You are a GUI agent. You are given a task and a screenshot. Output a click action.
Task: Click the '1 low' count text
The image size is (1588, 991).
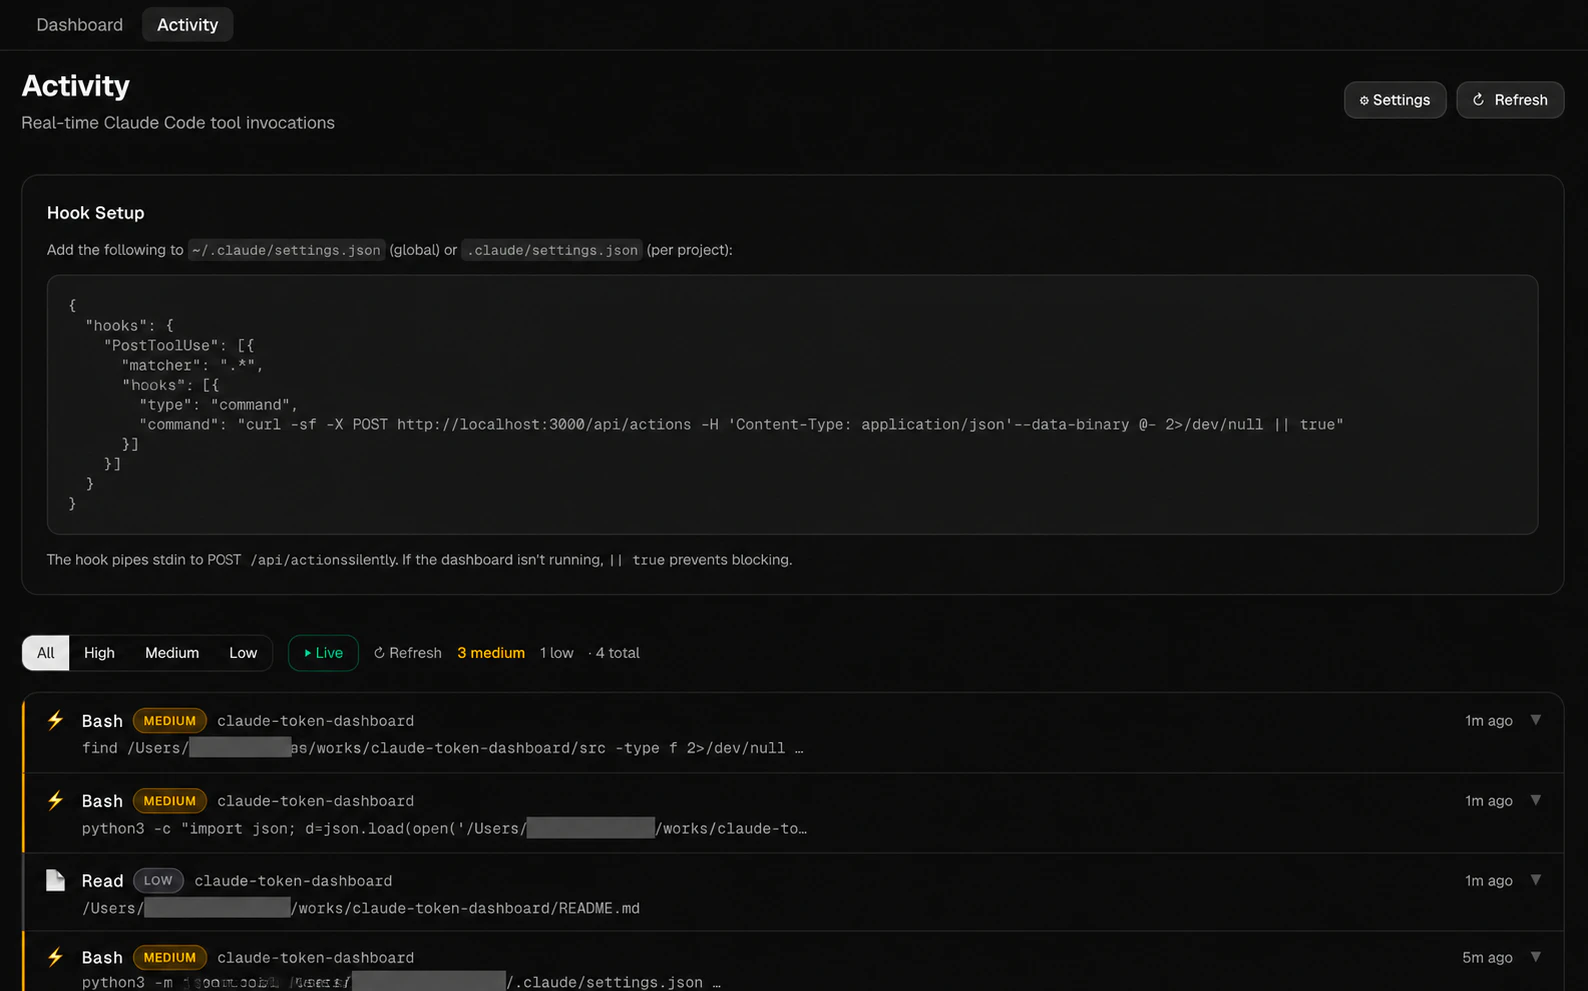point(557,653)
